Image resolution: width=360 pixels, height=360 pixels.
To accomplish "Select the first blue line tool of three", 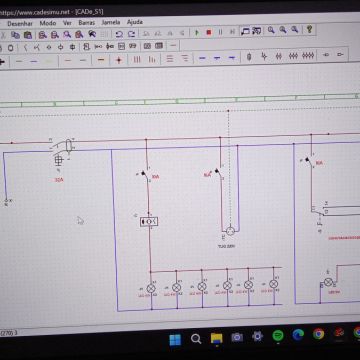I will [202, 58].
